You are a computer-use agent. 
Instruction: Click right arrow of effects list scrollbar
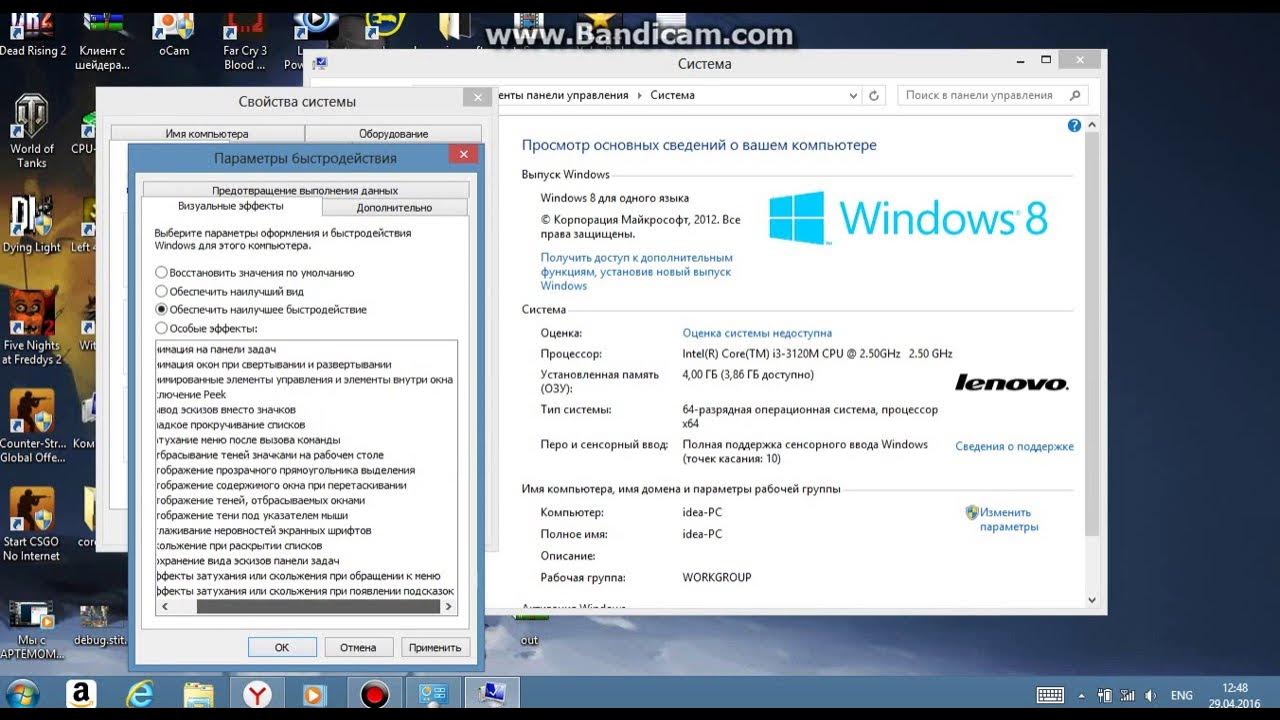point(449,607)
